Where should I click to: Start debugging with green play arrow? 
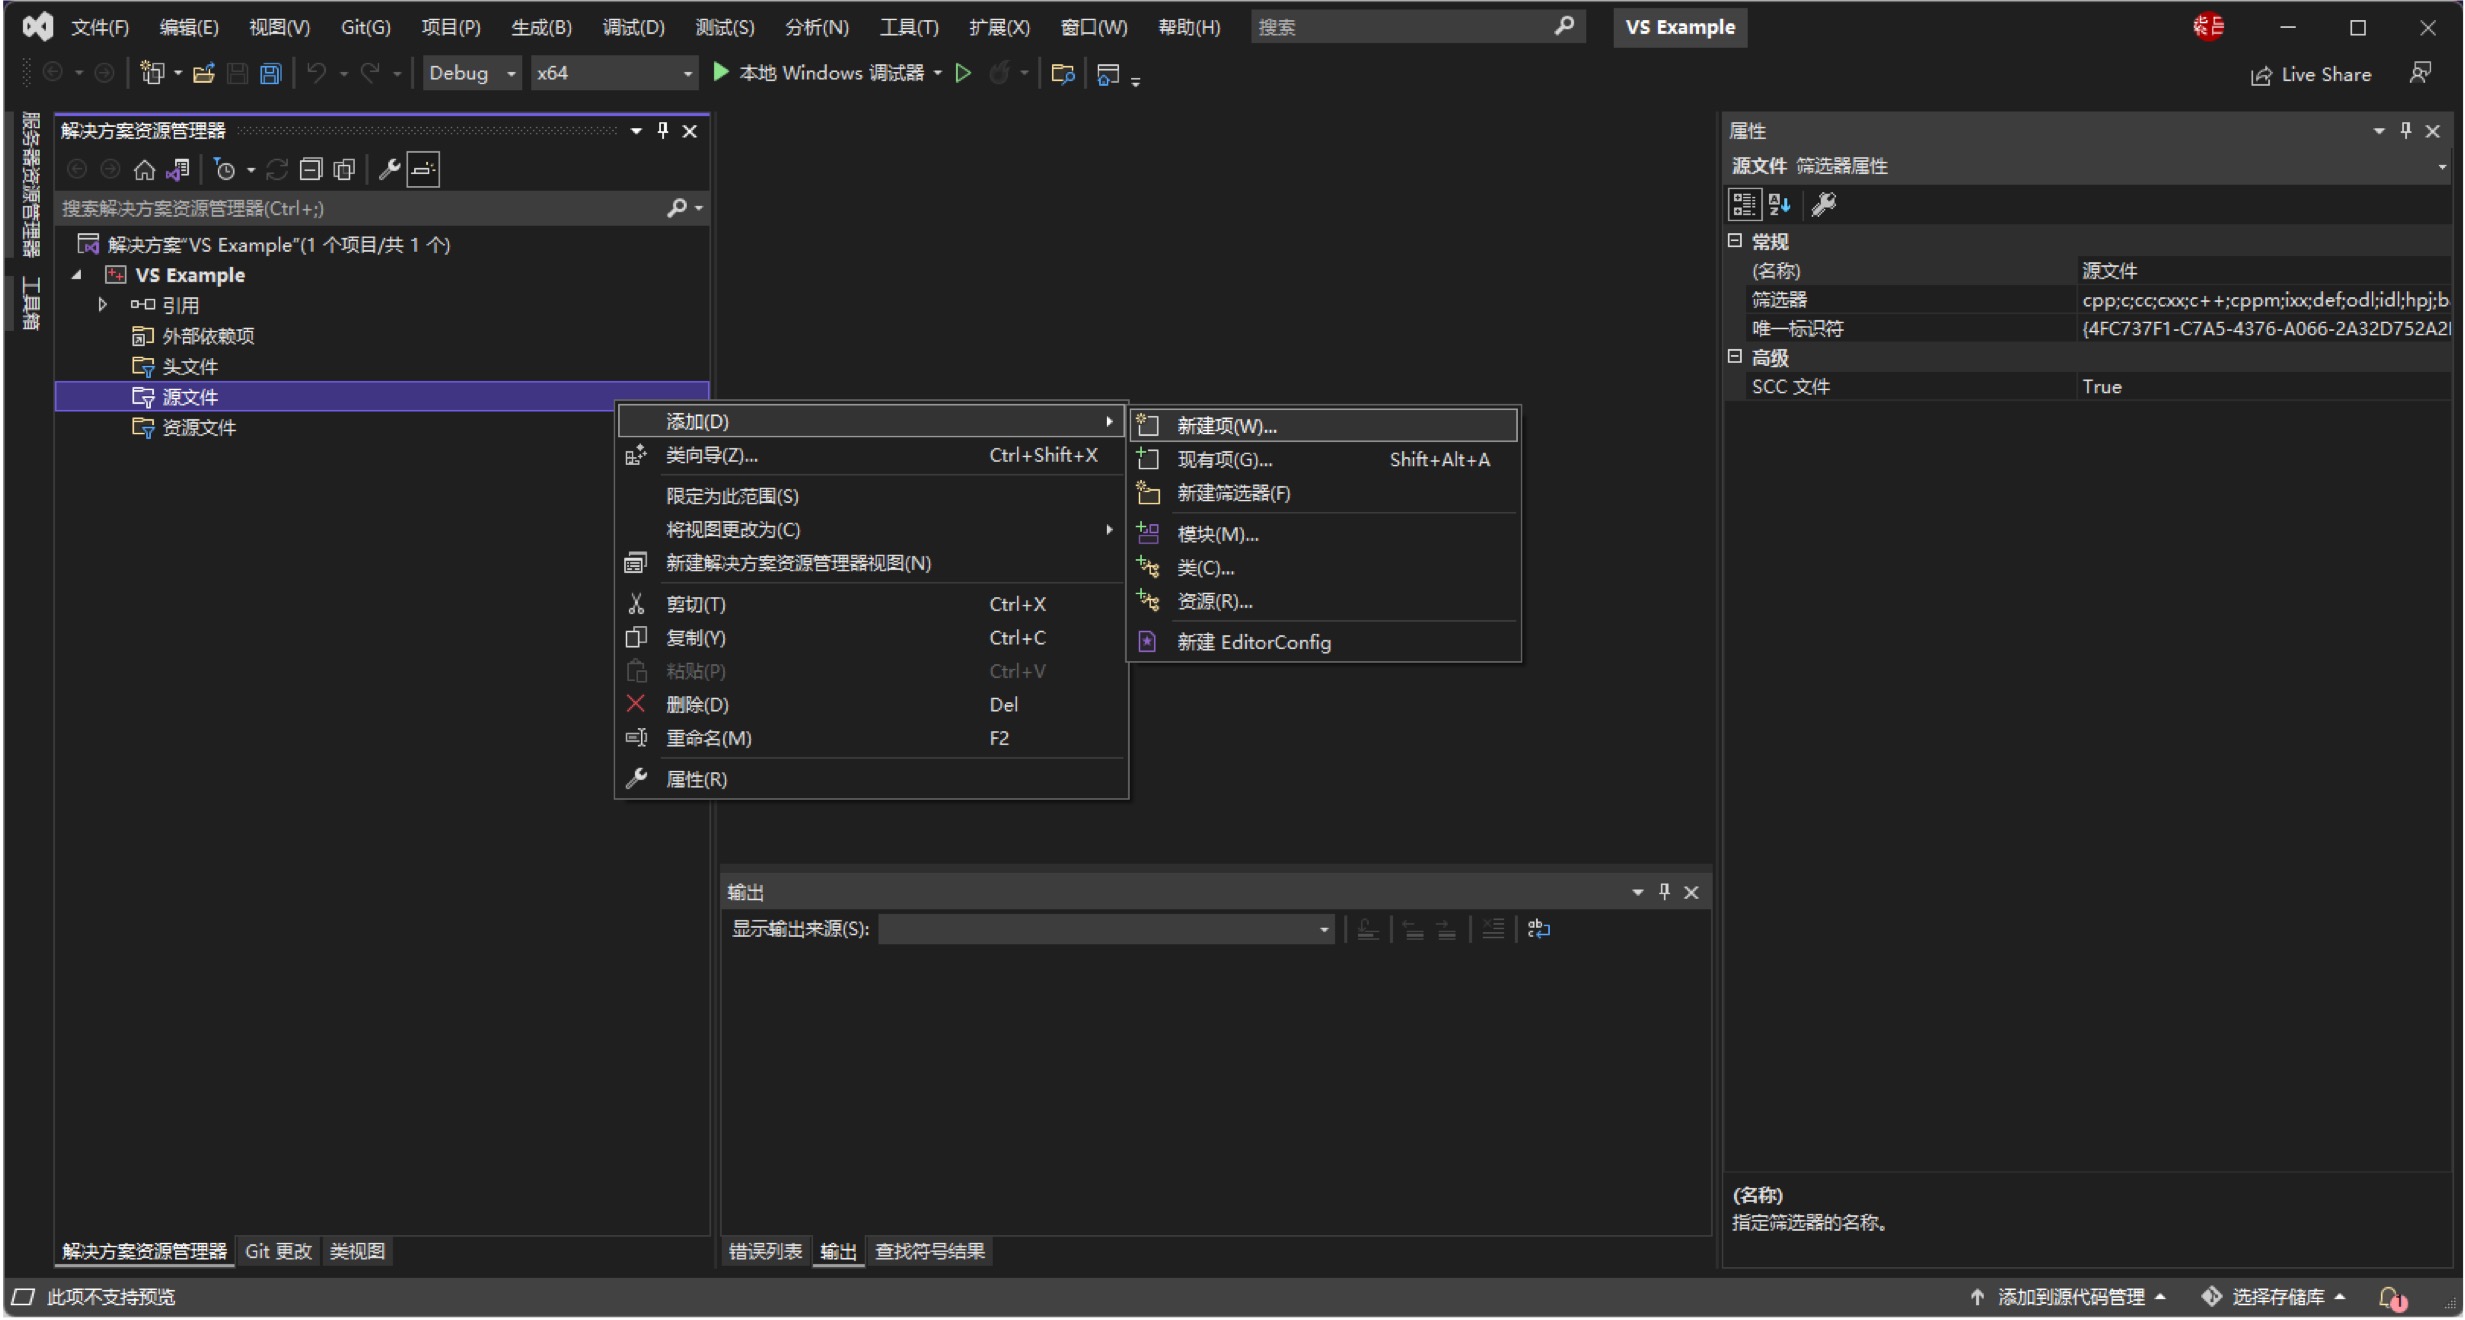coord(720,72)
